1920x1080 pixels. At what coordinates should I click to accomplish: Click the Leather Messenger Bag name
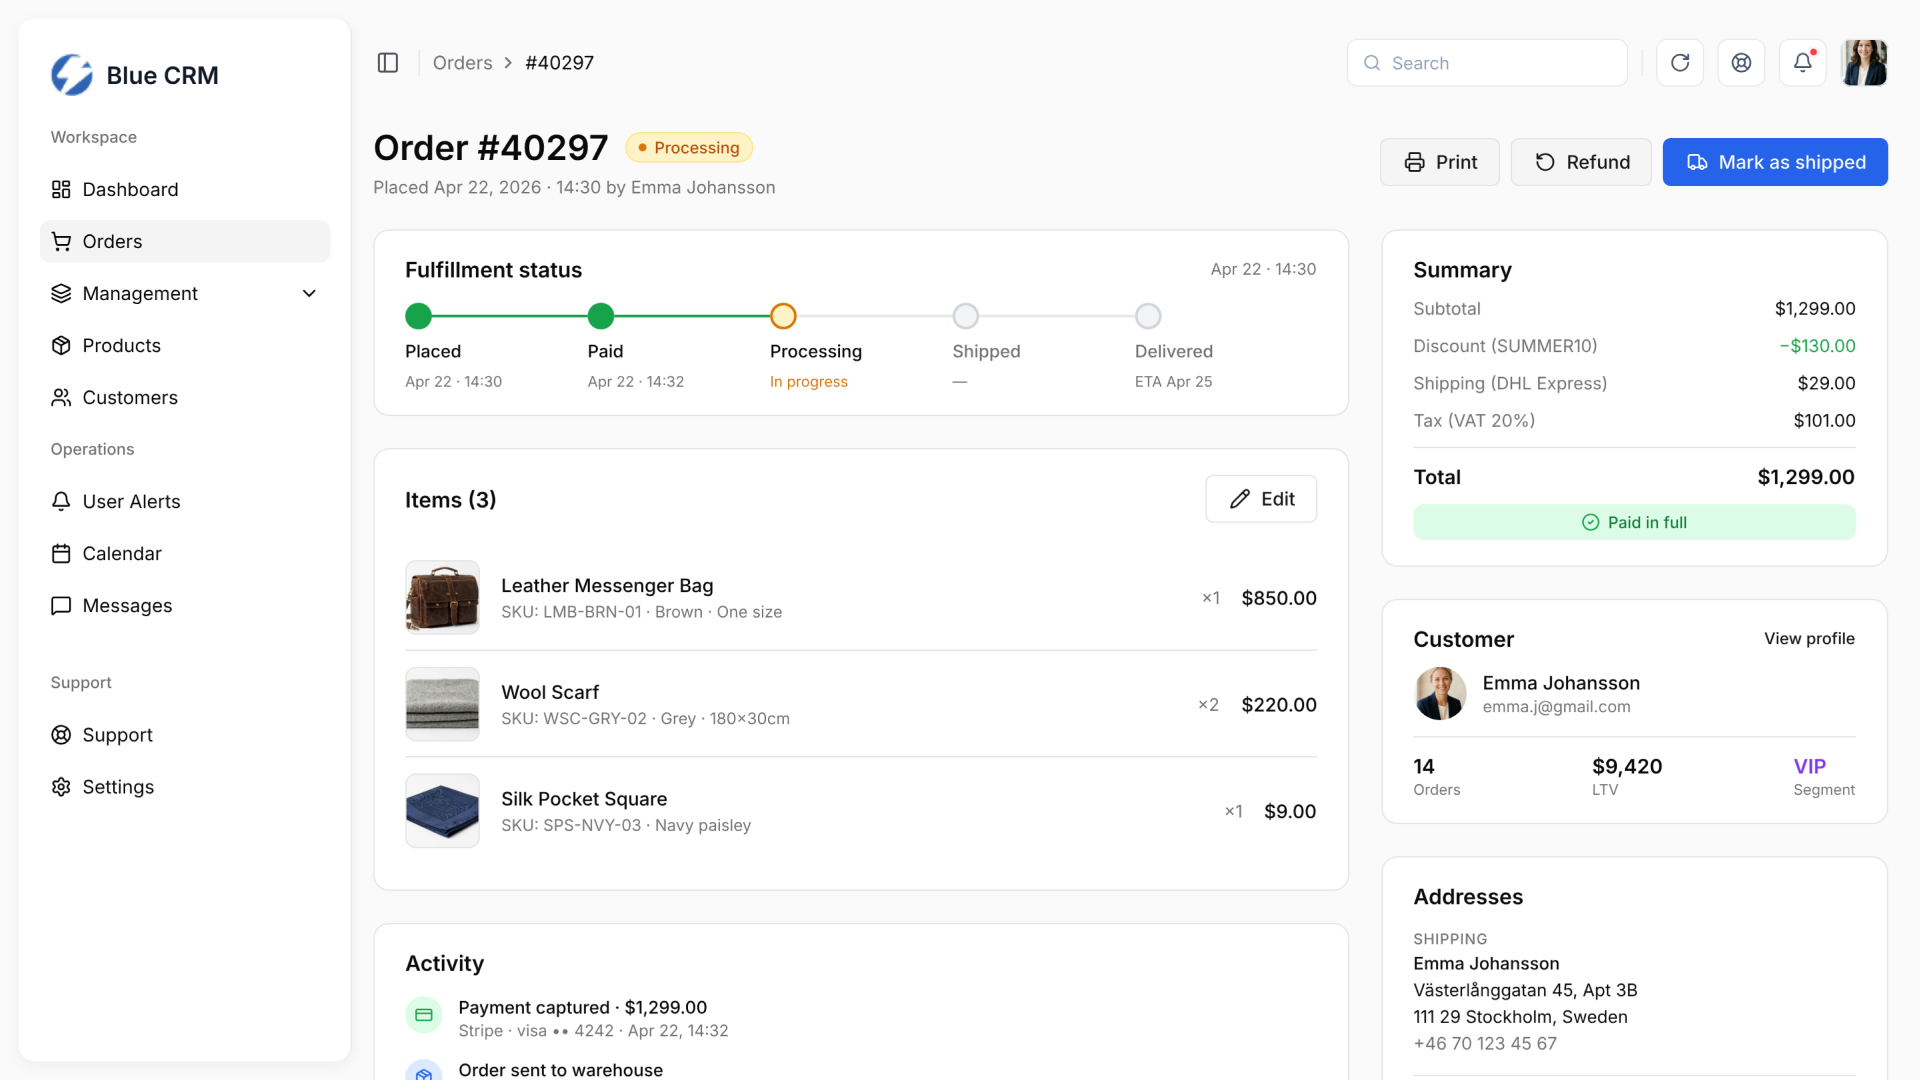(607, 586)
